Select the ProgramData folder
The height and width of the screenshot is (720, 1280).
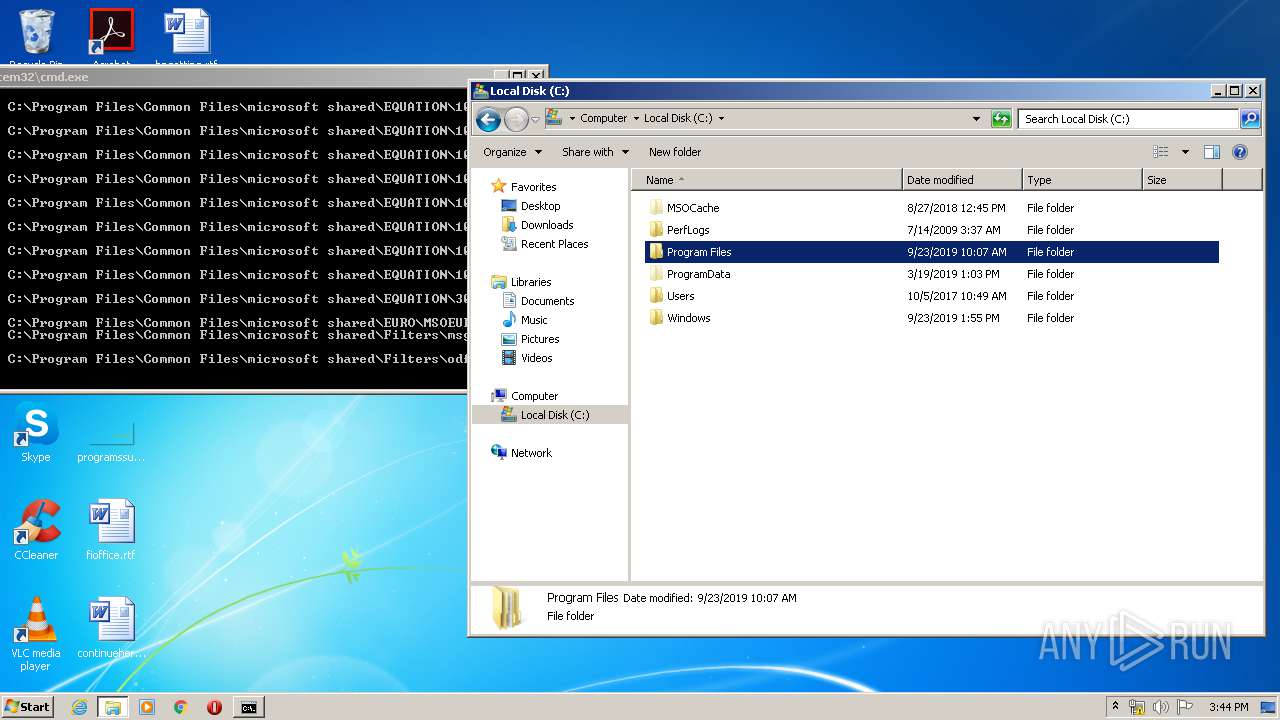tap(698, 274)
